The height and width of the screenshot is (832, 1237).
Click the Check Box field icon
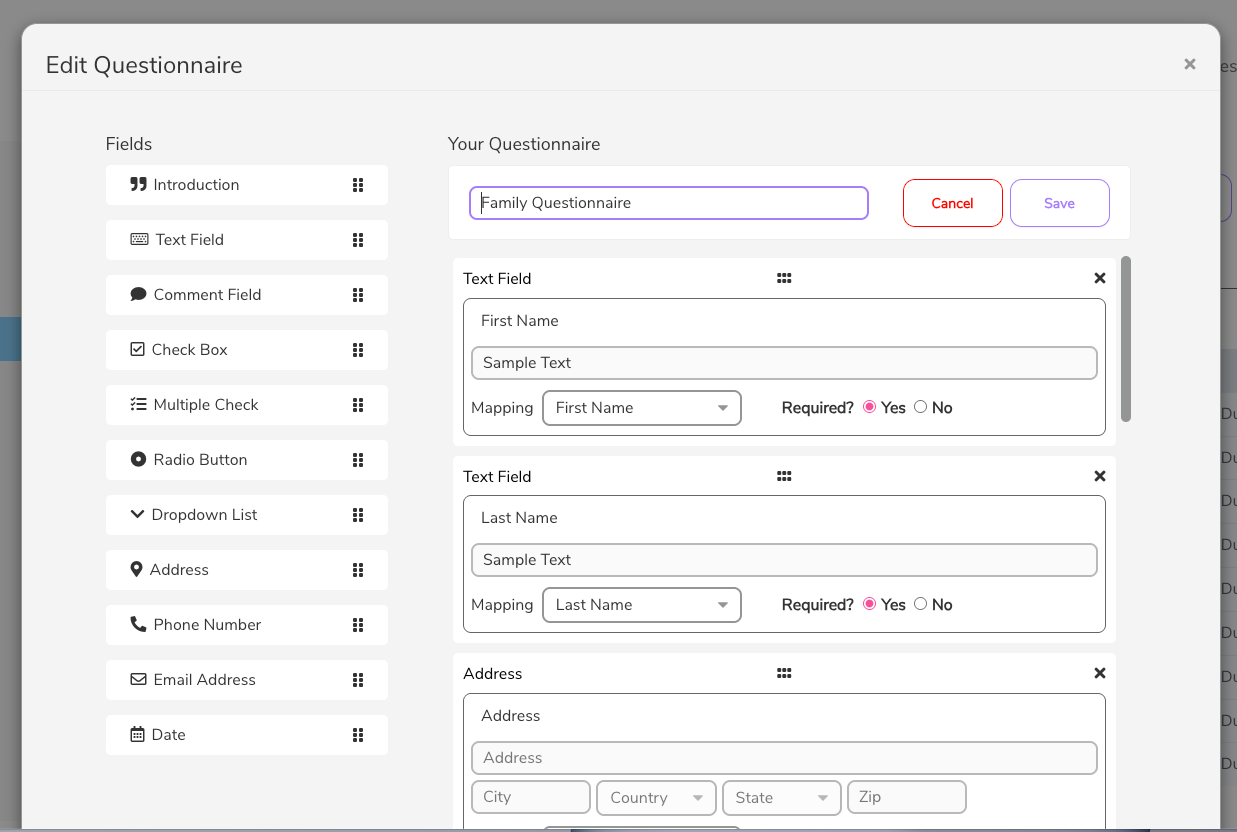click(137, 350)
